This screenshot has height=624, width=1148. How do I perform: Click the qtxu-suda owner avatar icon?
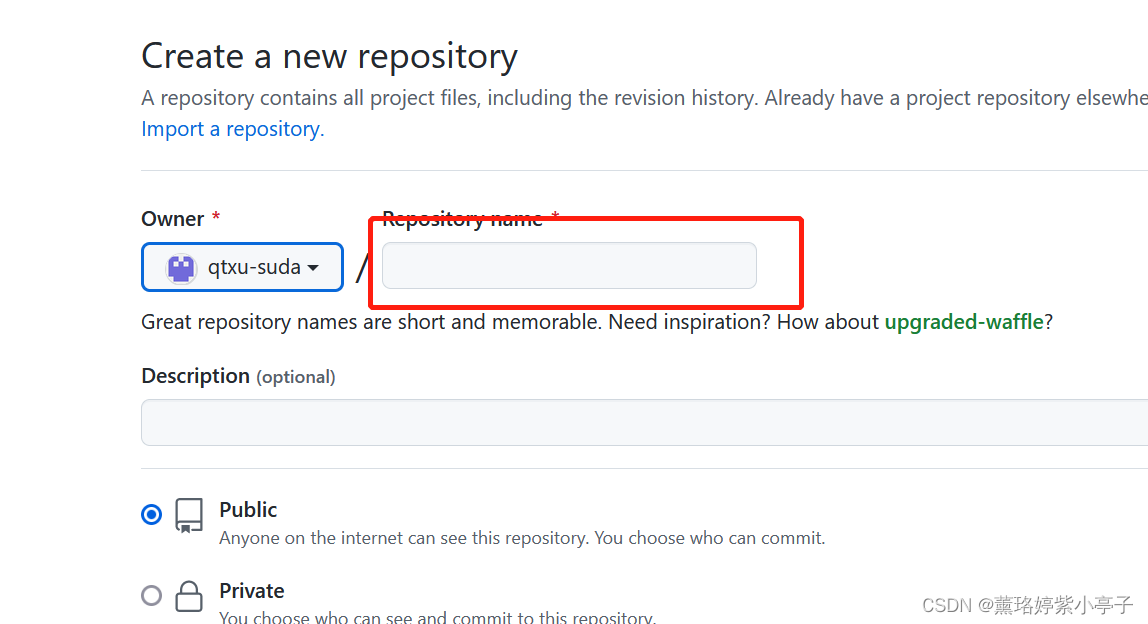pyautogui.click(x=181, y=268)
